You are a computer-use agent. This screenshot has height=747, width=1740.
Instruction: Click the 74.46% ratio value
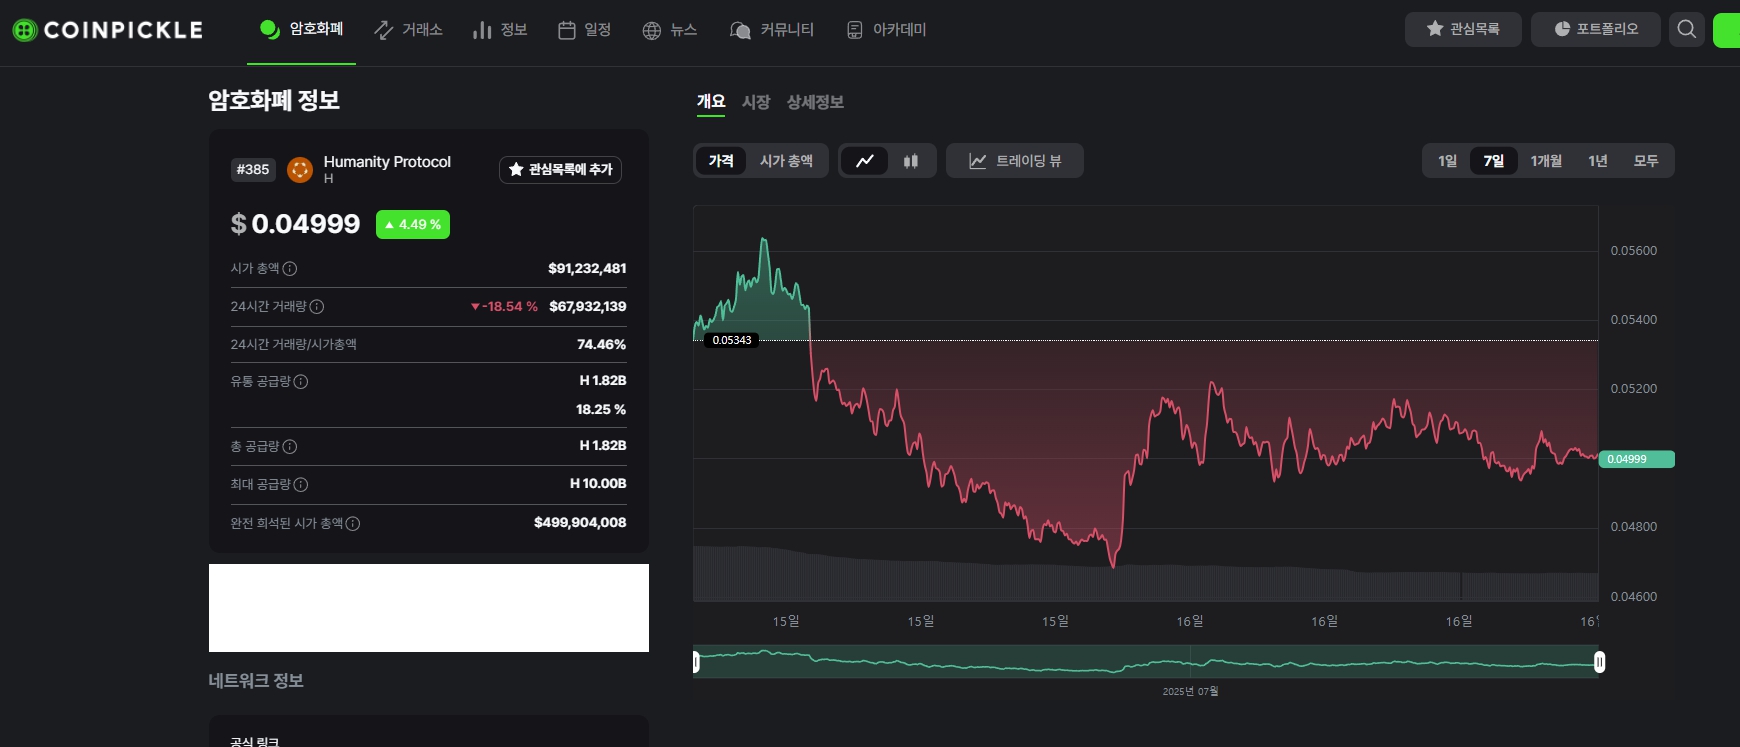pos(602,344)
